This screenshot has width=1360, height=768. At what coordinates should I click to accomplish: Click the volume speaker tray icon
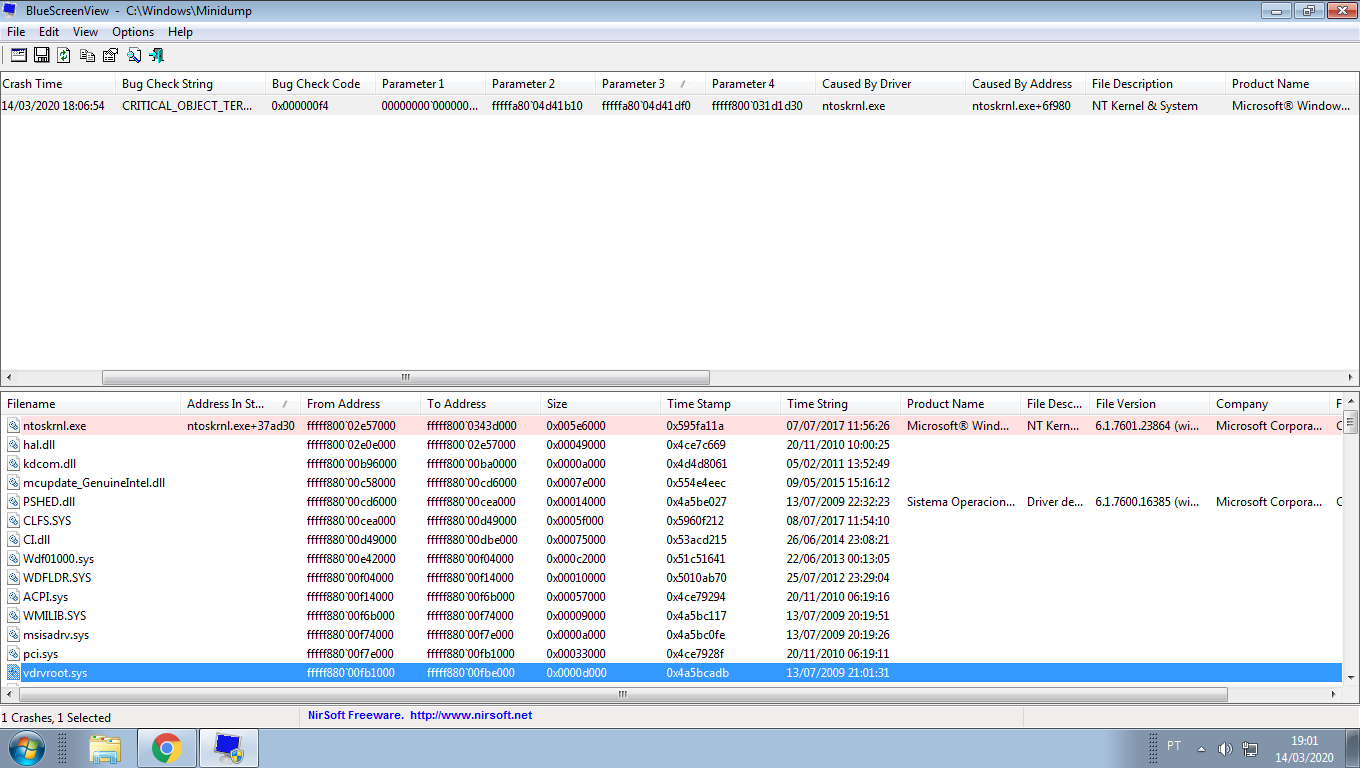(x=1225, y=748)
